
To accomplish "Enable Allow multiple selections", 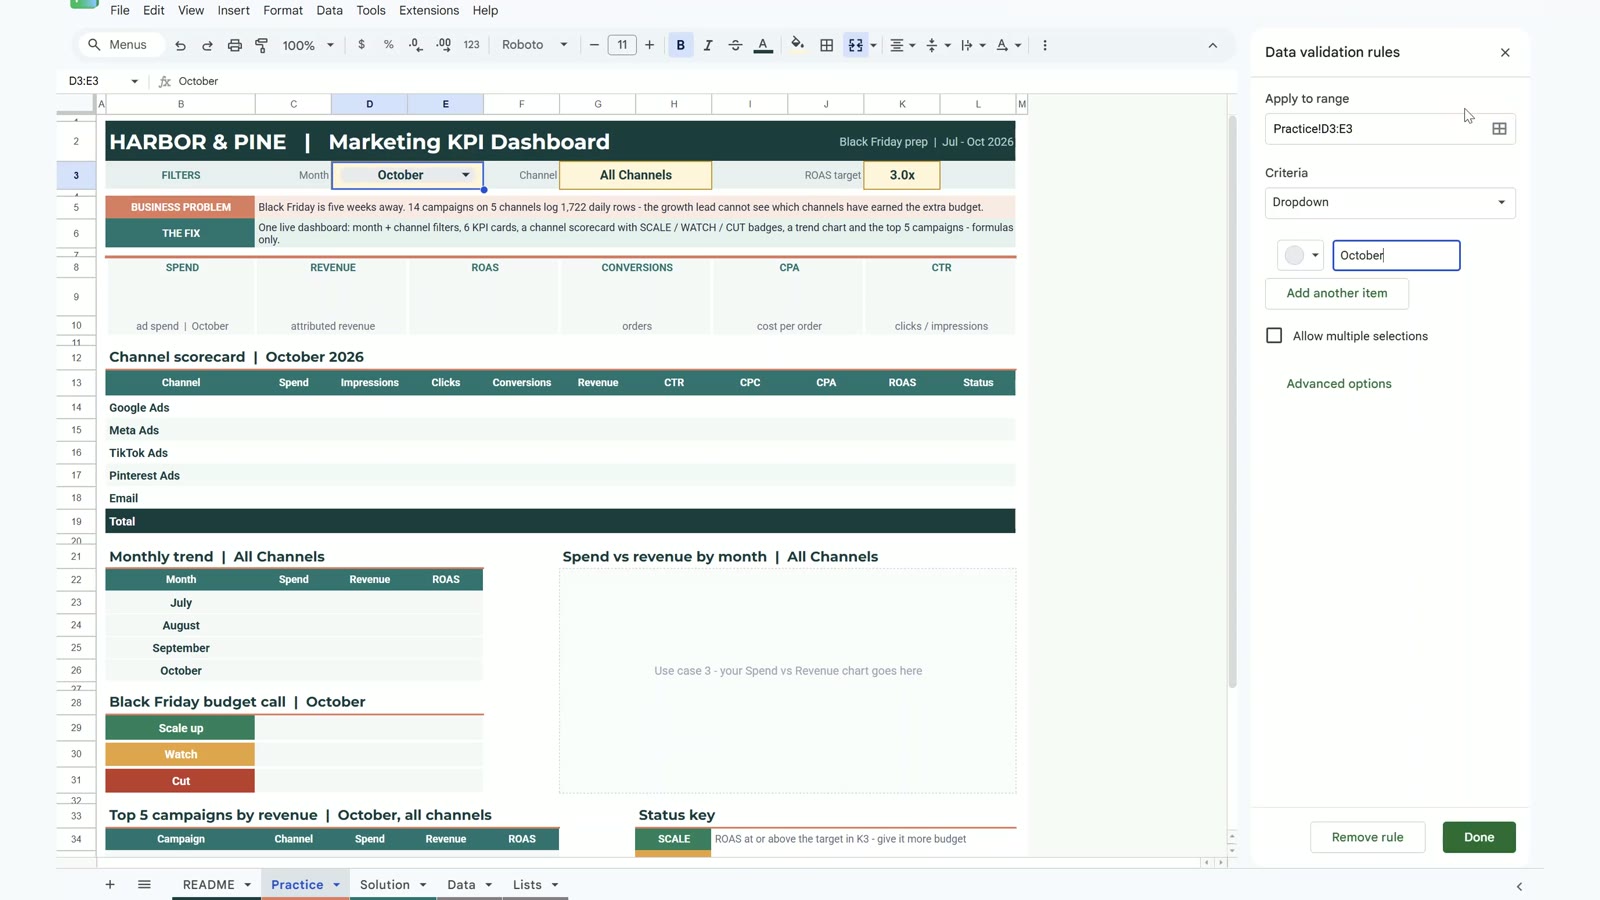I will click(1274, 336).
